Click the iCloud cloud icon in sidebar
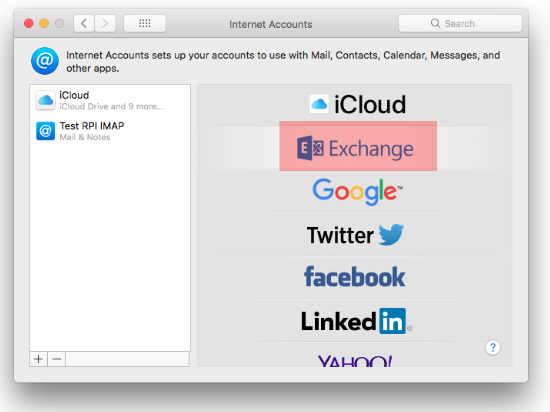The image size is (550, 412). [x=46, y=100]
